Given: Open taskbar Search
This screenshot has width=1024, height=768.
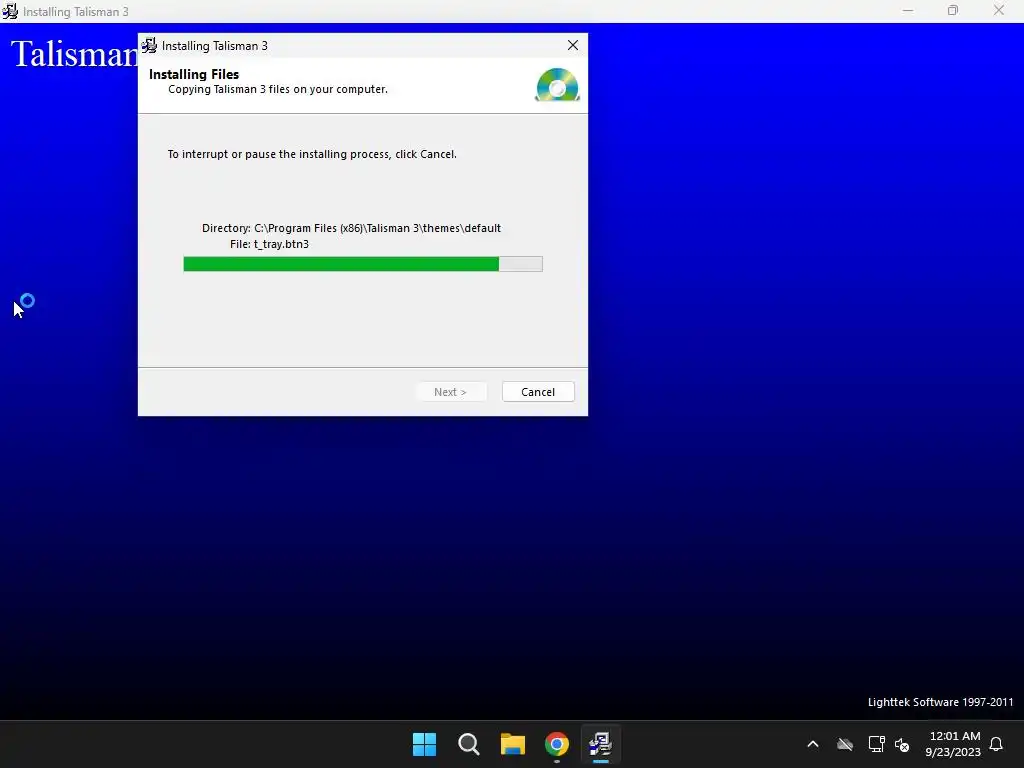Looking at the screenshot, I should point(469,744).
